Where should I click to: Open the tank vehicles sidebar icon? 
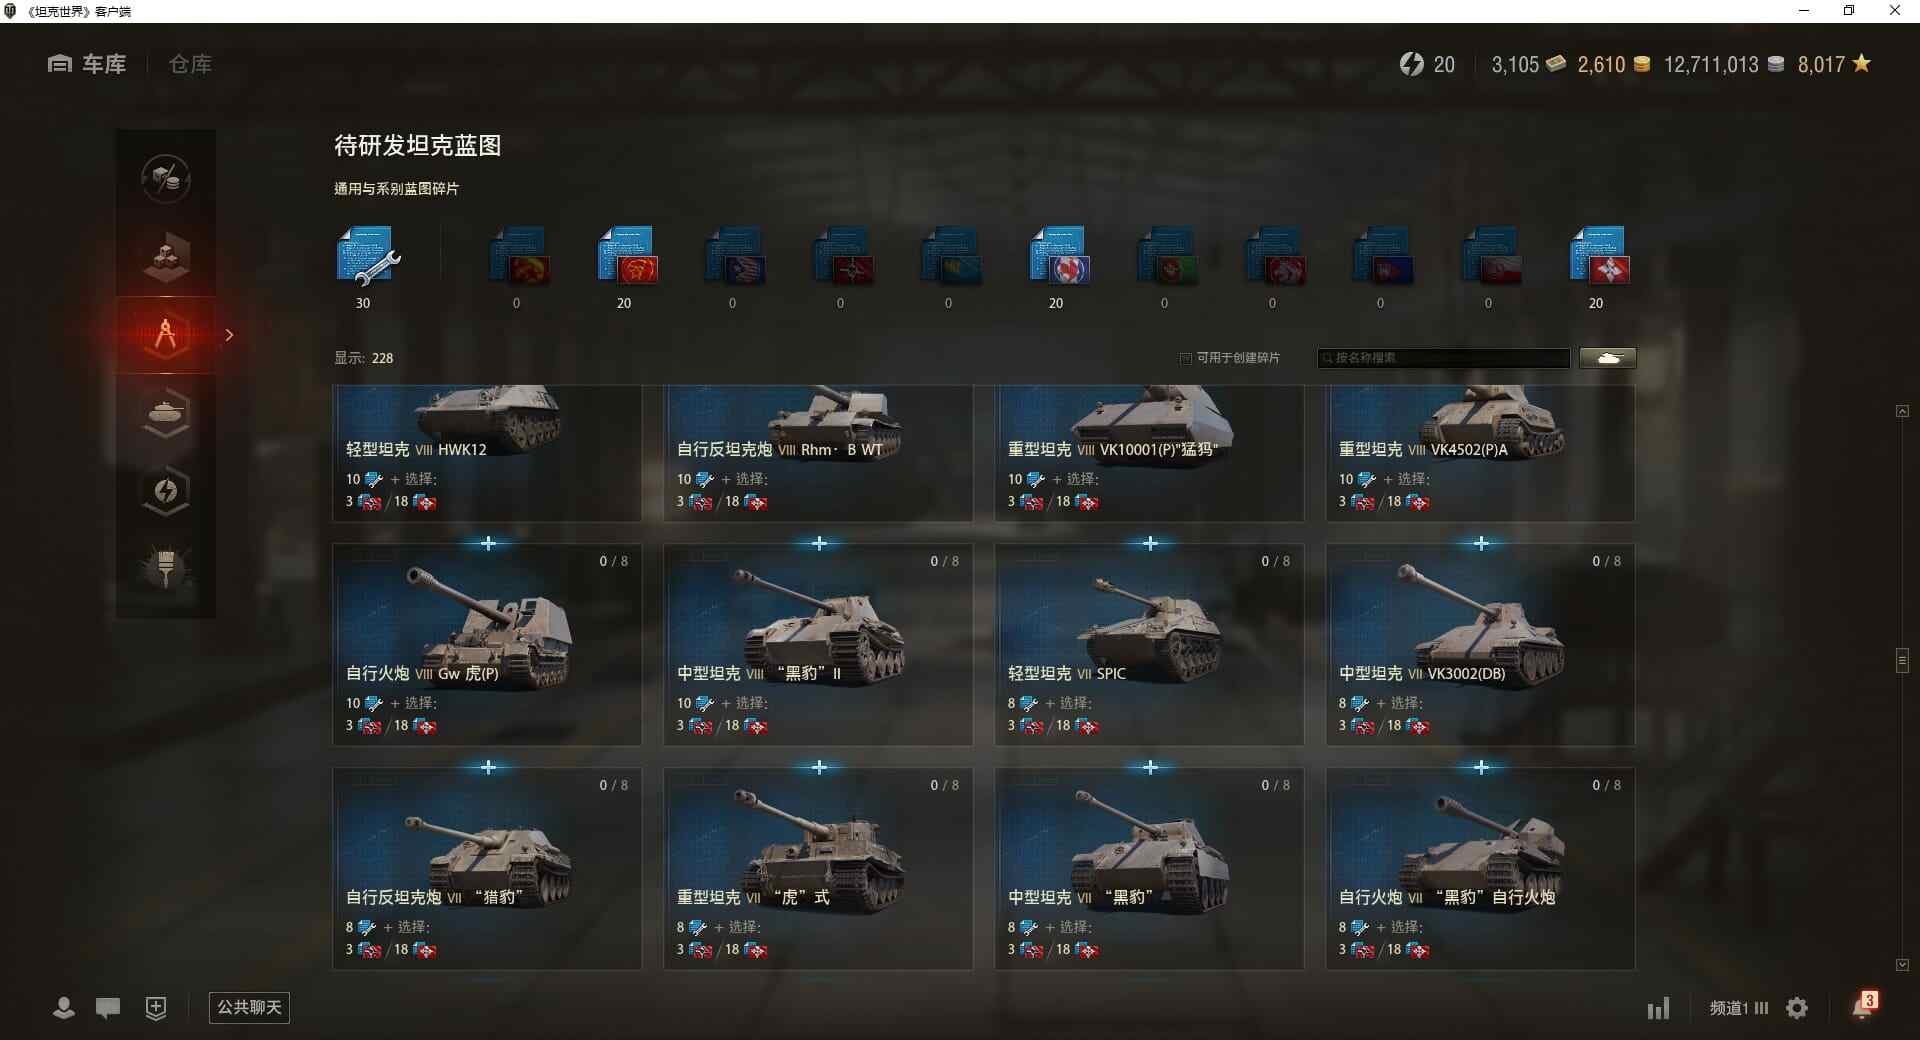(x=166, y=412)
